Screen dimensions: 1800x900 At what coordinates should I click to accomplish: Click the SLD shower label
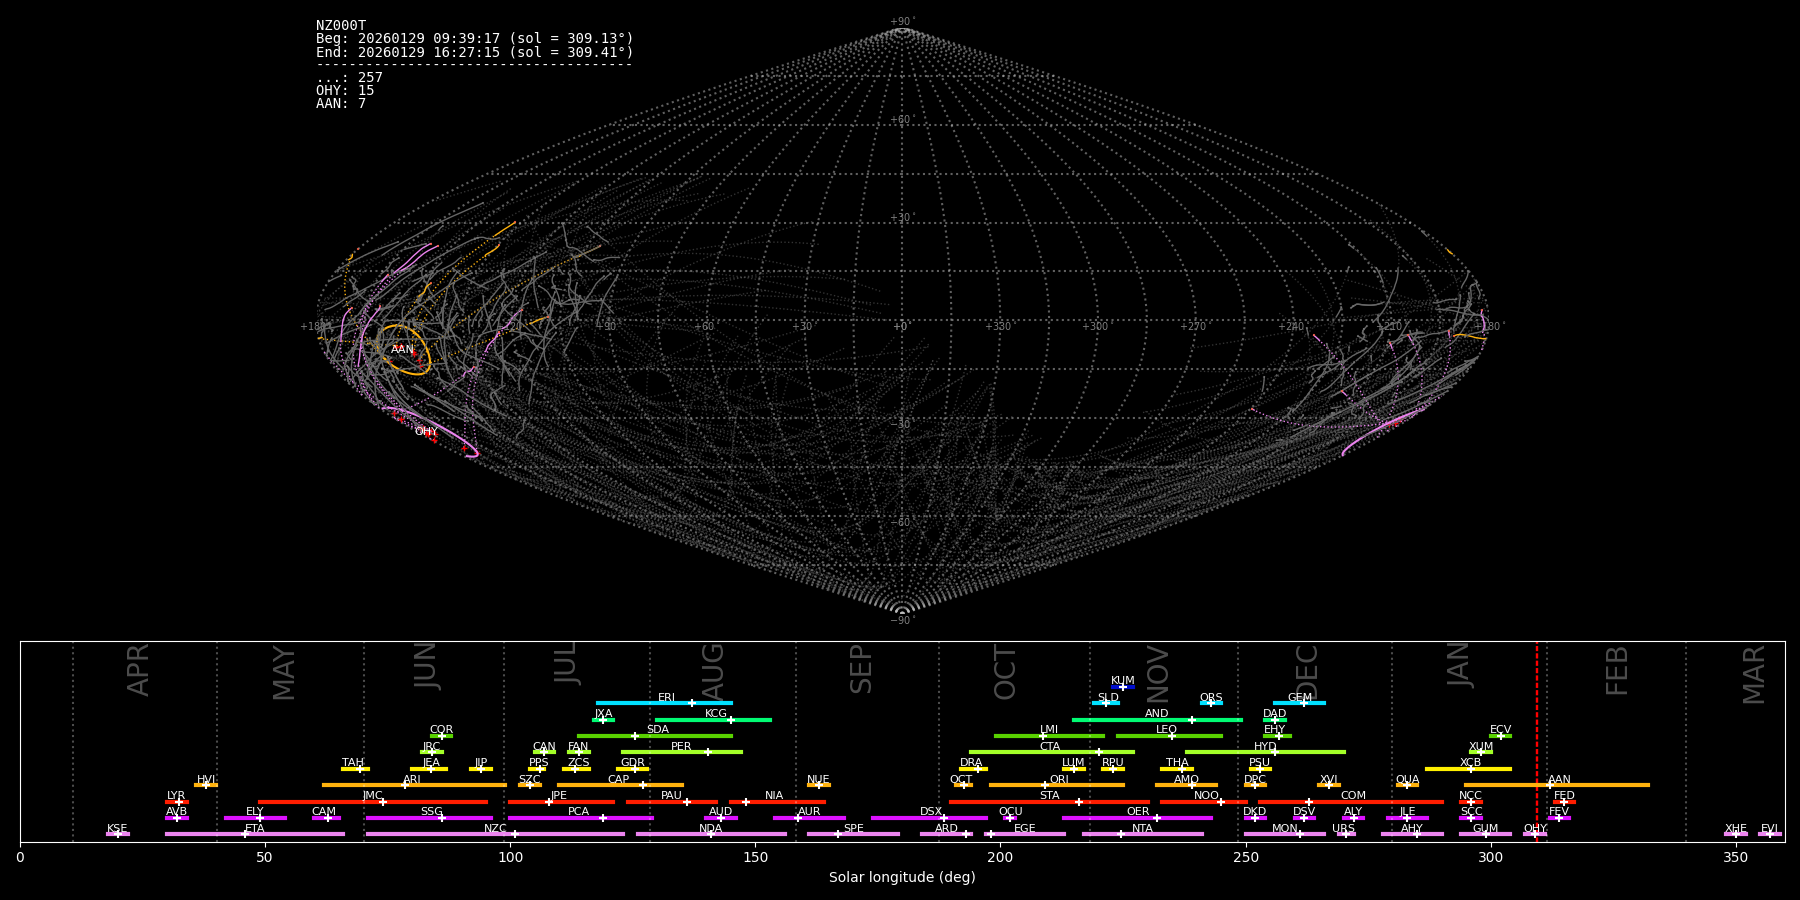click(x=1108, y=698)
